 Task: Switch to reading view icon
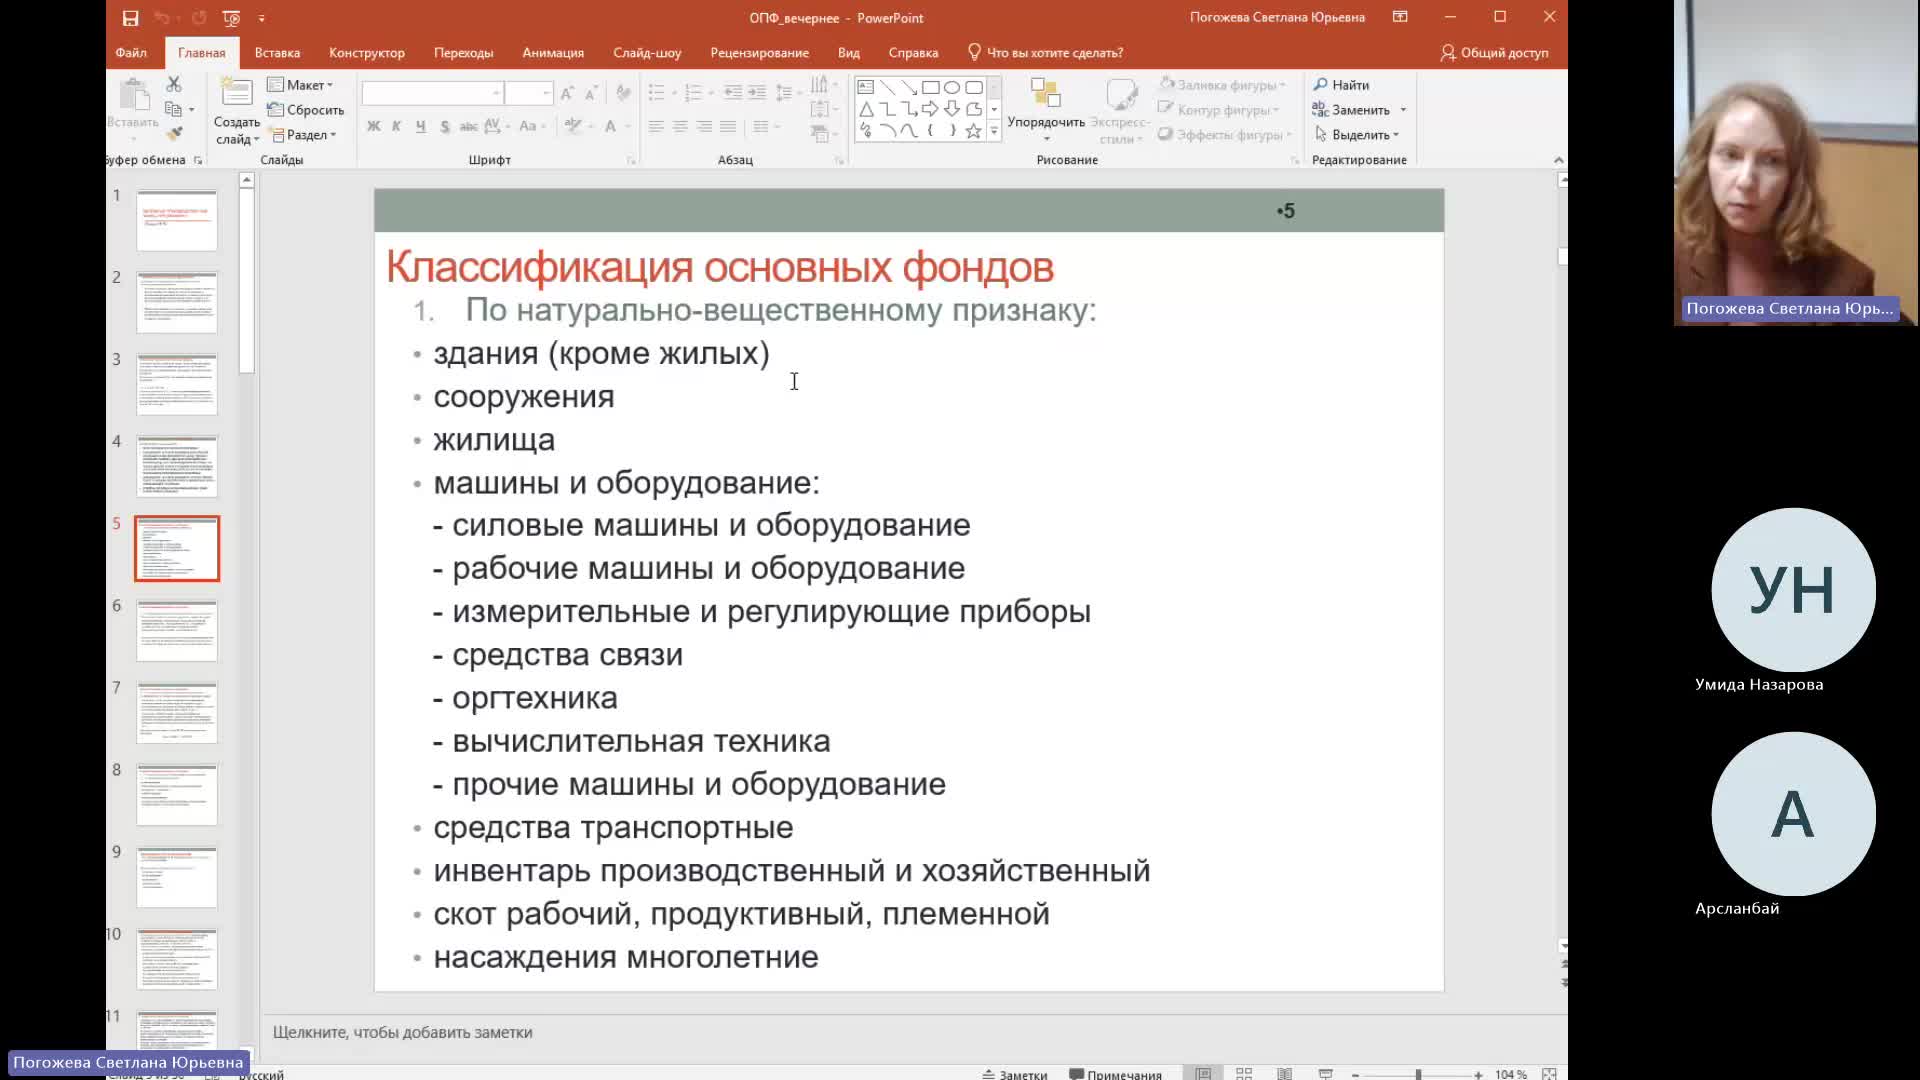[x=1284, y=1074]
